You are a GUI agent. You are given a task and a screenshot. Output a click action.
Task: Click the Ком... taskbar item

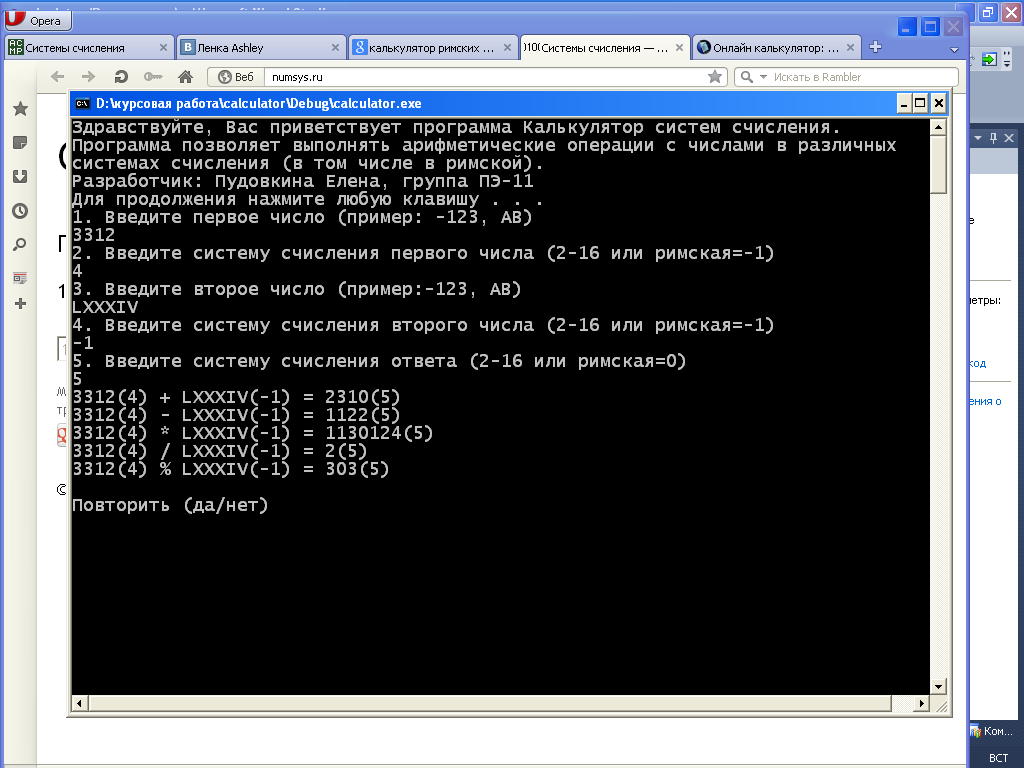(x=992, y=731)
